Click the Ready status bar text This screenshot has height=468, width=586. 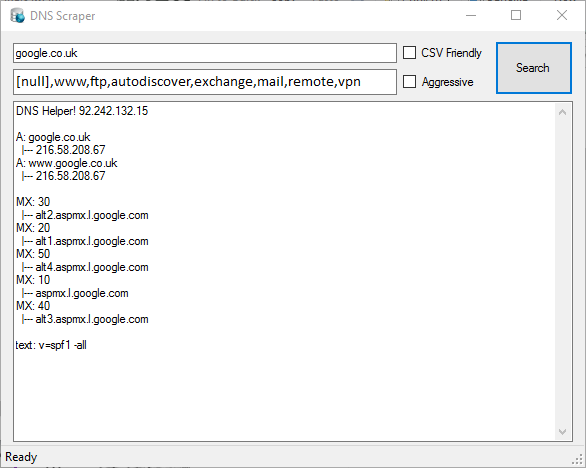click(x=21, y=457)
